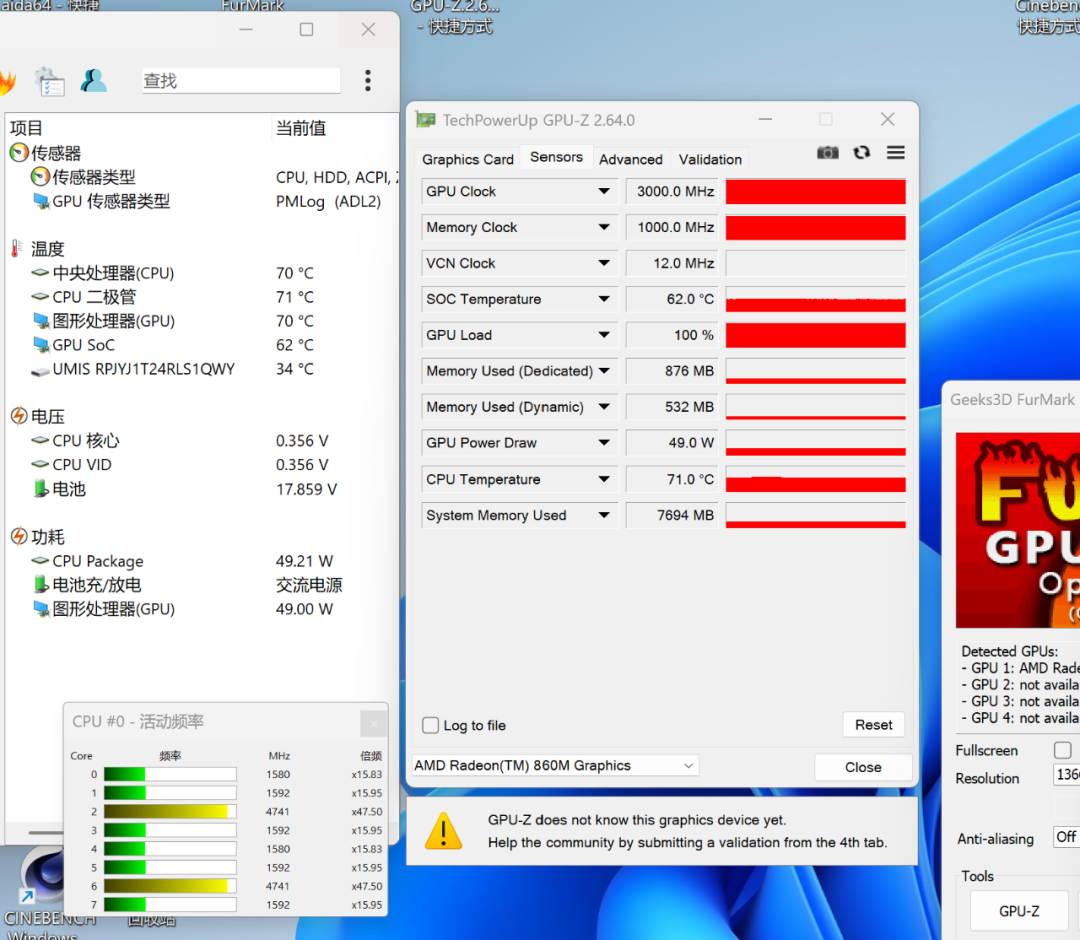Switch to the Graphics Card tab
This screenshot has width=1080, height=940.
[468, 159]
